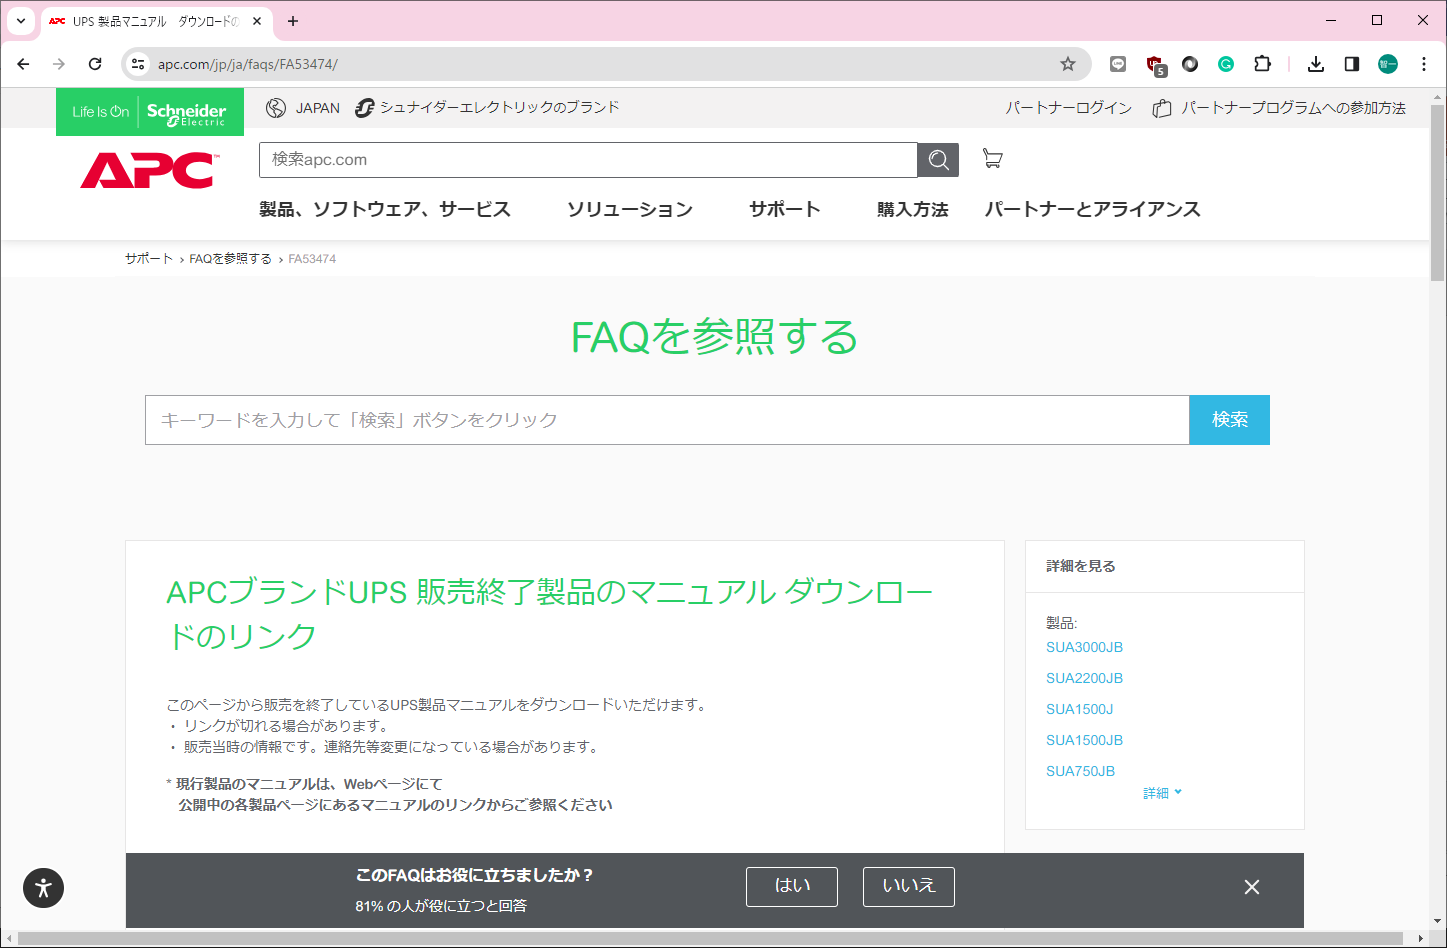Open the ソリューション menu
Screen dimensions: 1447x948
tap(629, 209)
